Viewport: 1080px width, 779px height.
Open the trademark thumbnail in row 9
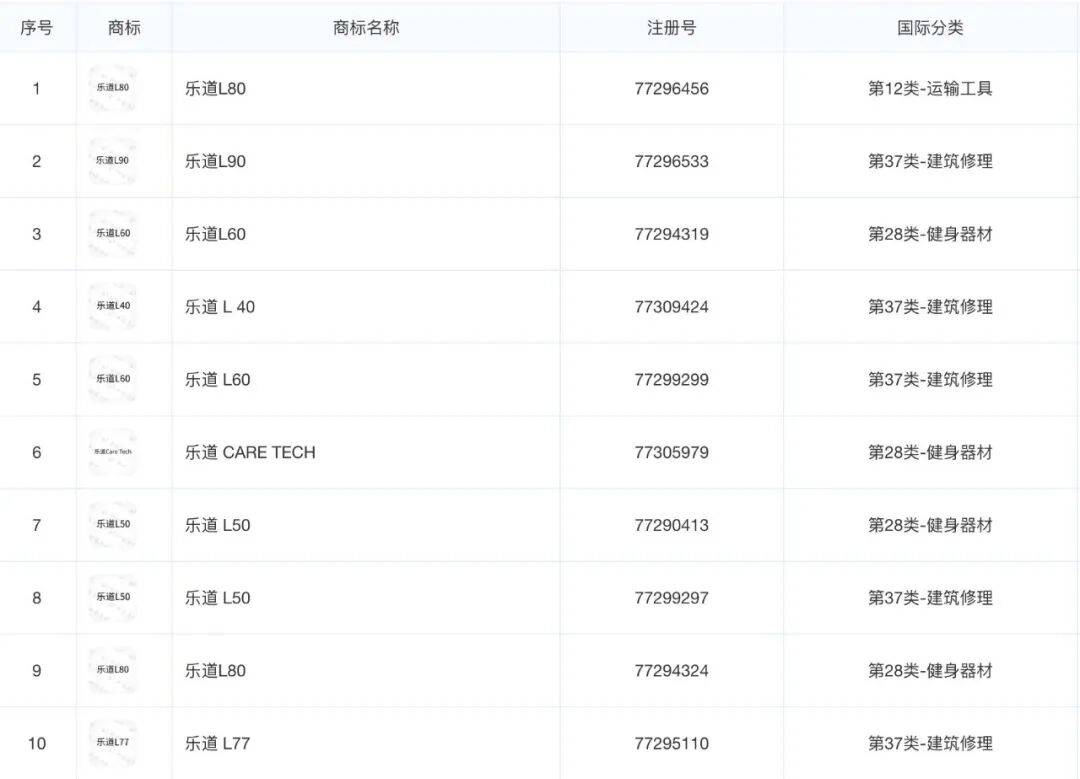click(x=112, y=671)
